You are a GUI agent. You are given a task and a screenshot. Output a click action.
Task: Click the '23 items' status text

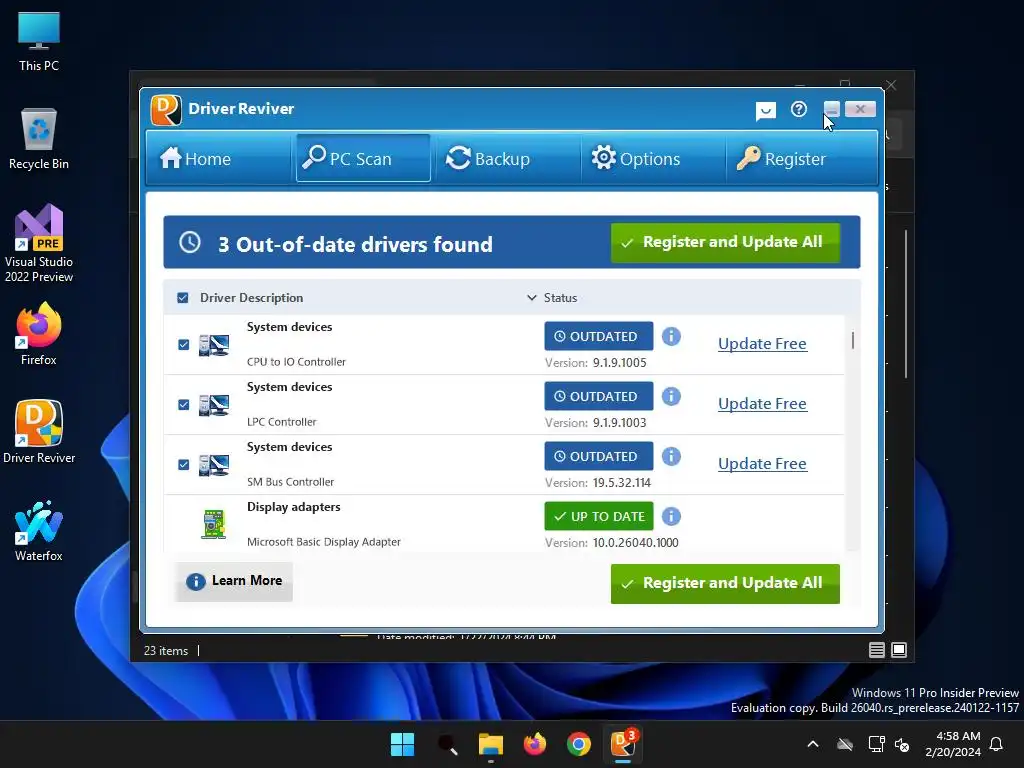166,650
